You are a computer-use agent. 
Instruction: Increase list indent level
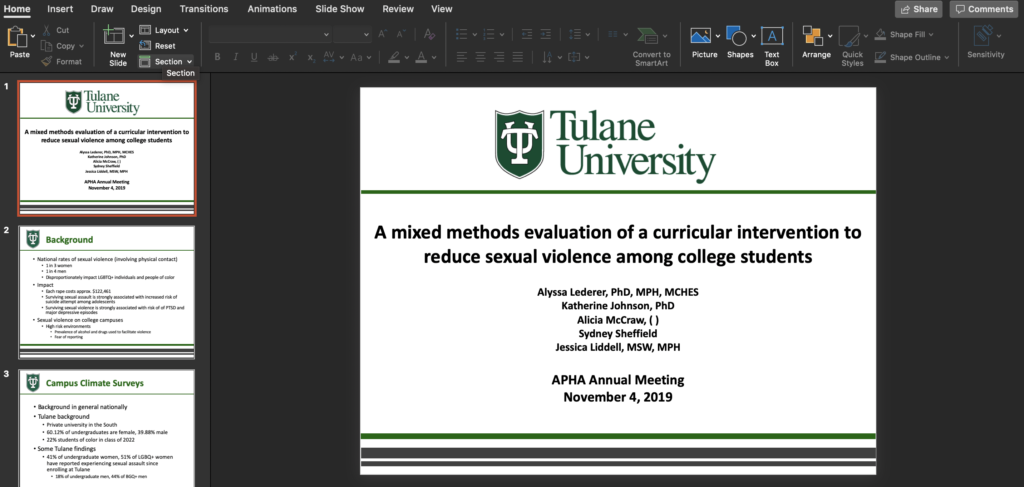click(x=545, y=34)
